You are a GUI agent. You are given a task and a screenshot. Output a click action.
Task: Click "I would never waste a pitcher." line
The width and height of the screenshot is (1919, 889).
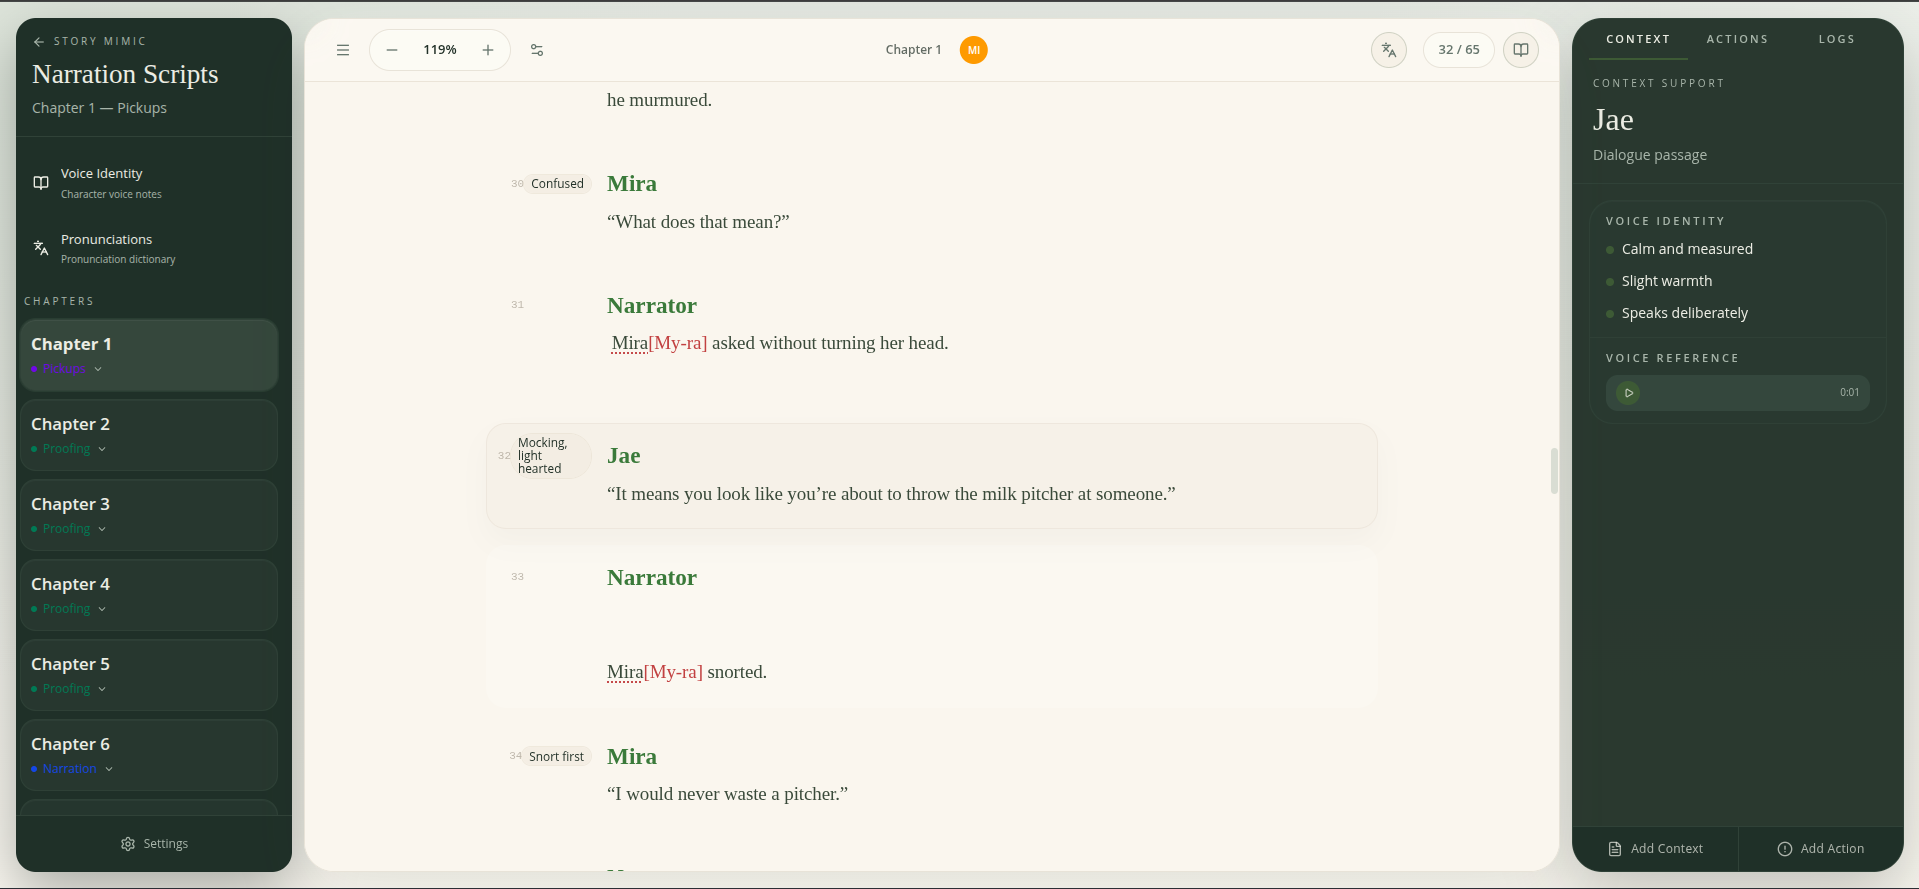[727, 794]
